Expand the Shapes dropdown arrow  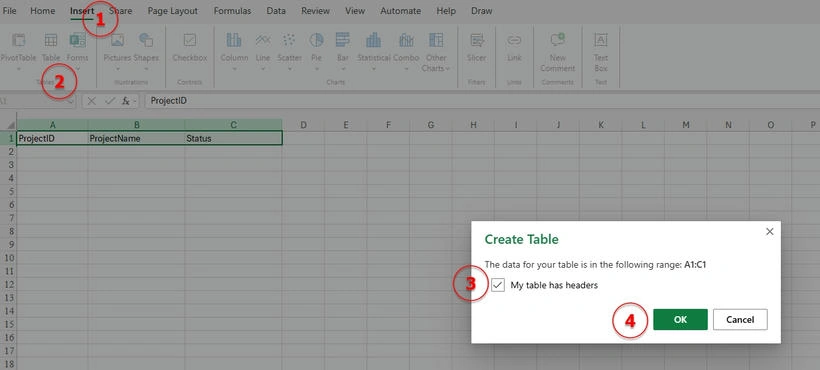(146, 68)
